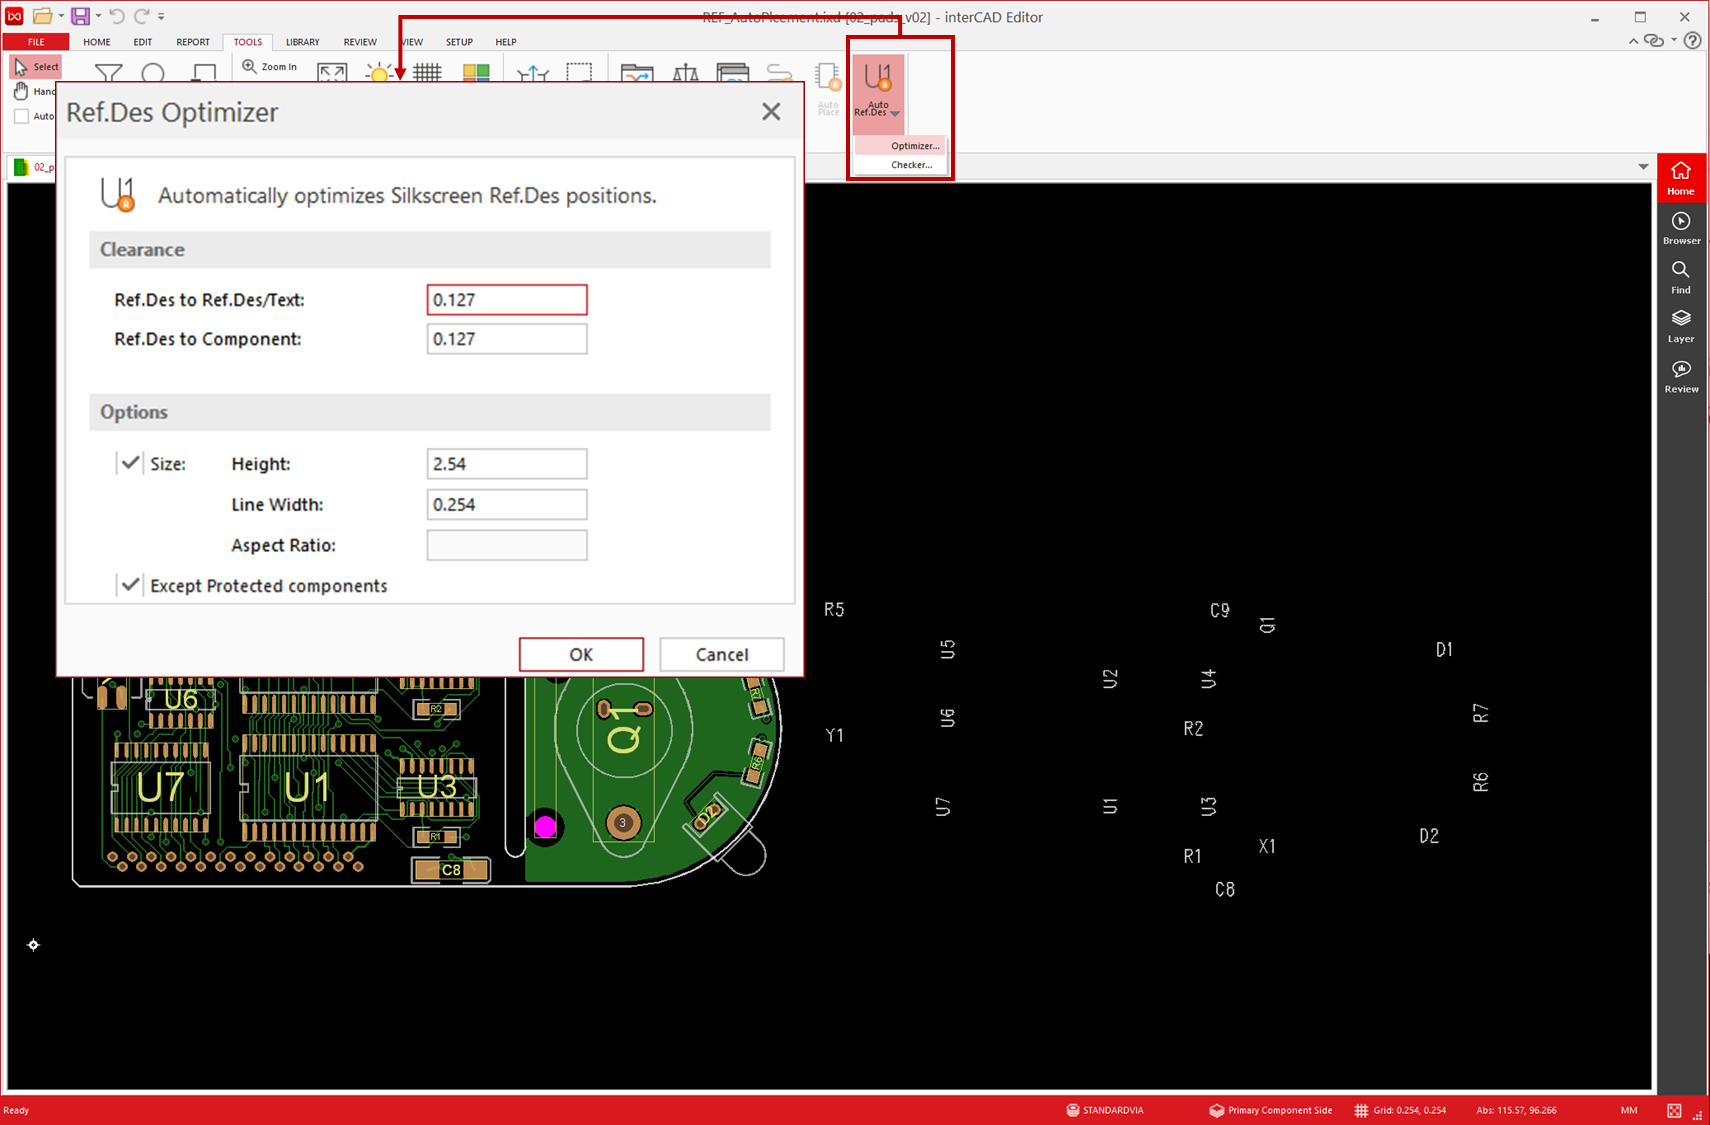The image size is (1710, 1125).
Task: Switch to the EDIT ribbon tab
Action: [x=143, y=42]
